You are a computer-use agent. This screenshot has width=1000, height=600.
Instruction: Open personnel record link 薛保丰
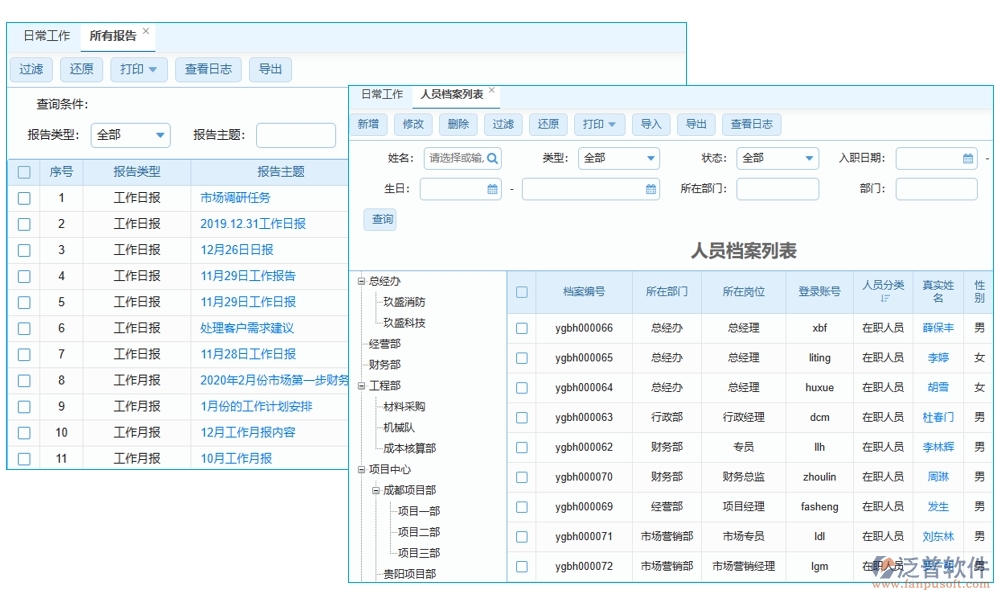click(937, 328)
